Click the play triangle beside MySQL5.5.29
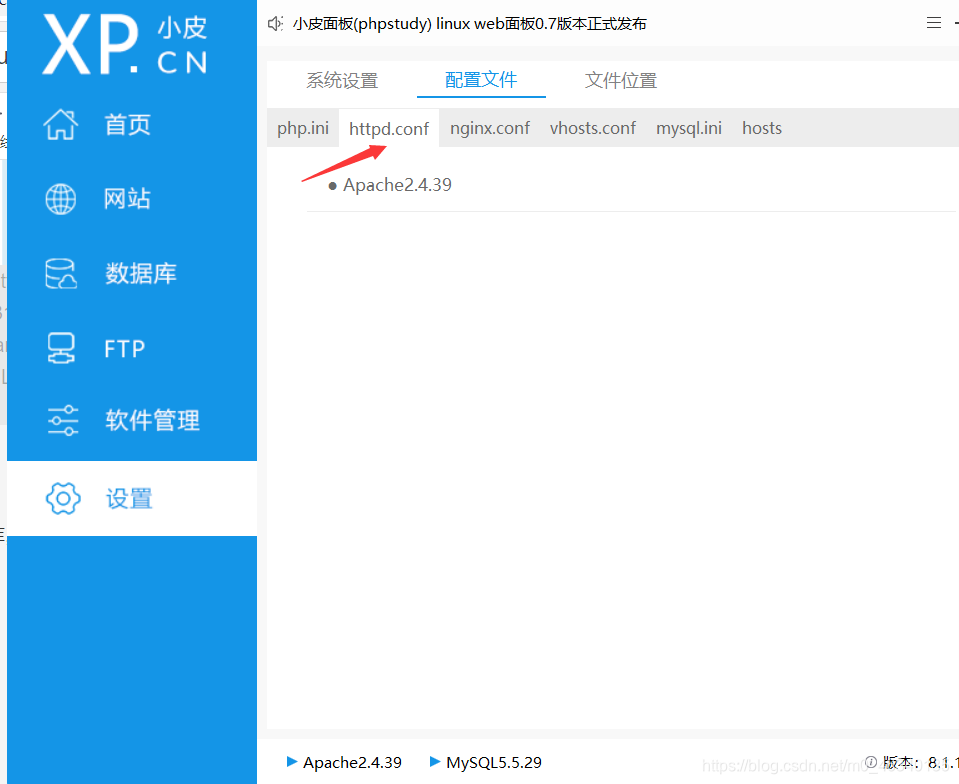Viewport: 959px width, 784px height. click(435, 761)
